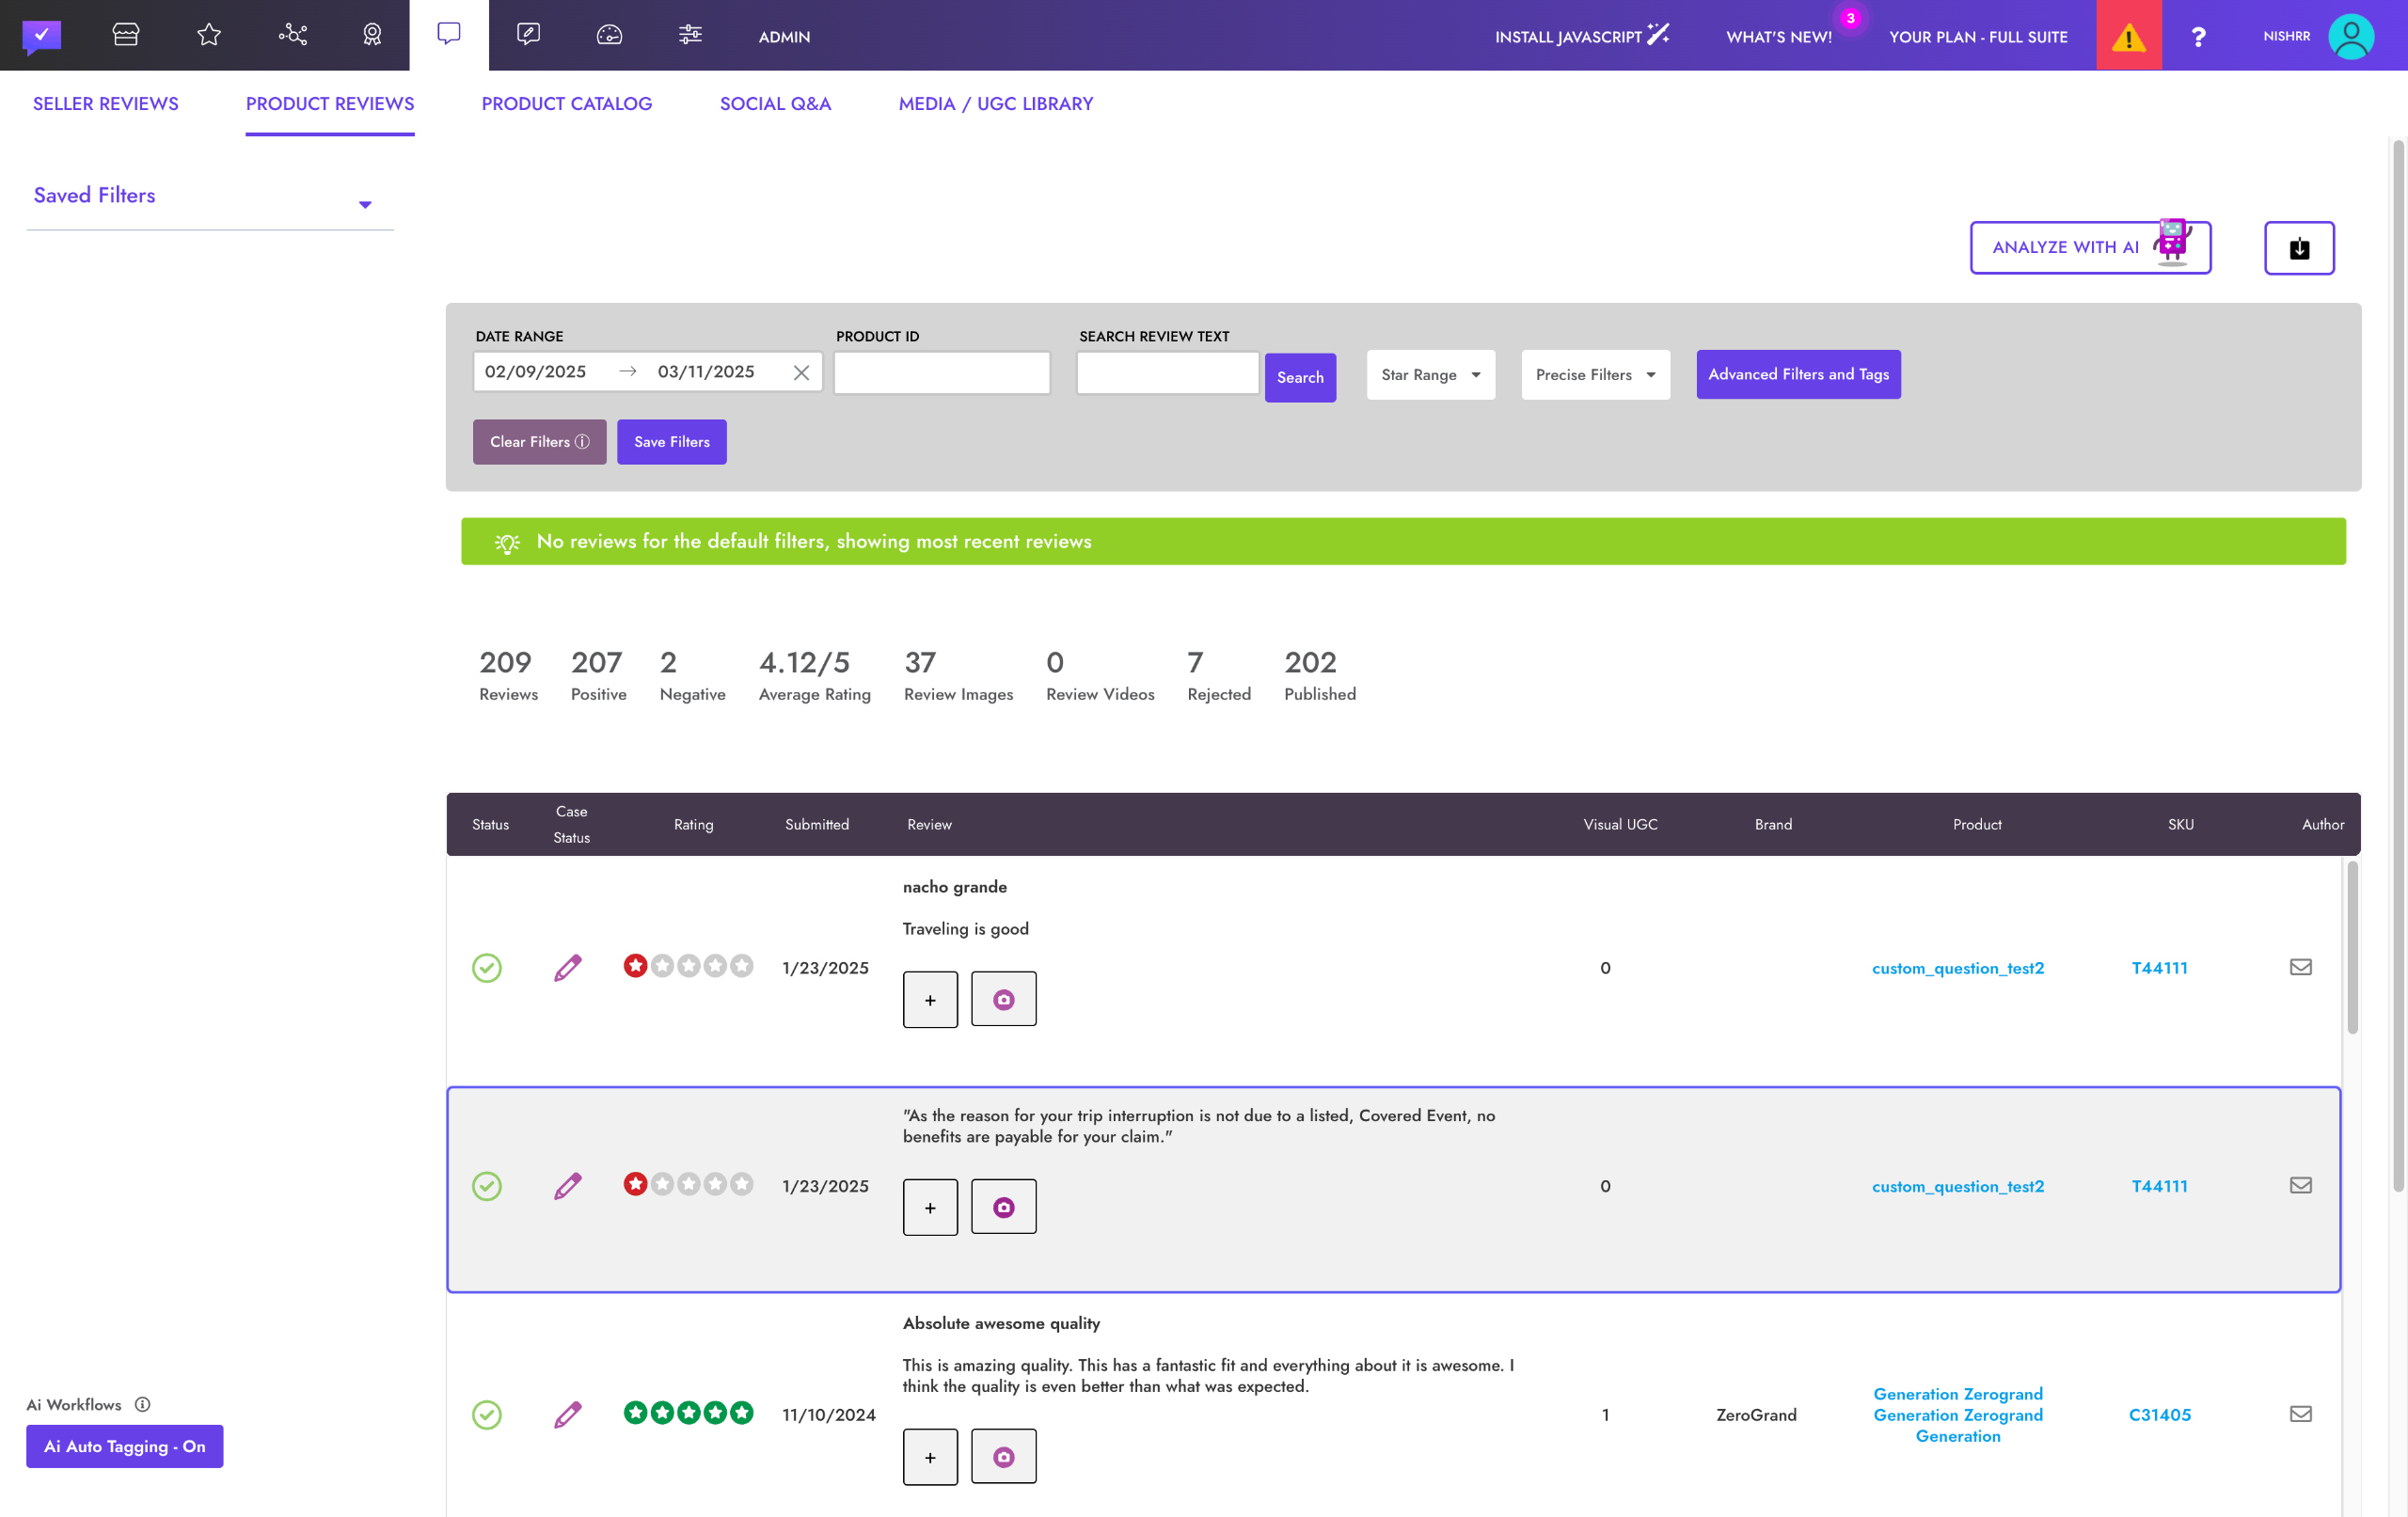Open the dashboard gauge icon in top bar
The width and height of the screenshot is (2408, 1517).
[609, 35]
